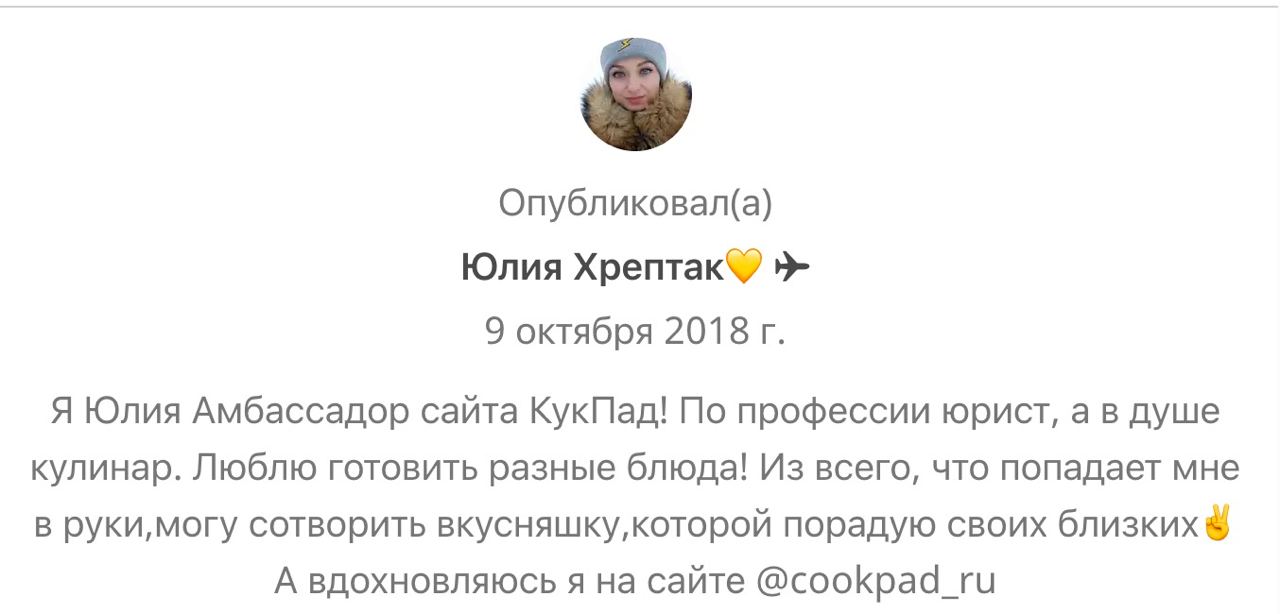The image size is (1280, 614).
Task: Click the @cookpad_ru mention
Action: coord(877,580)
